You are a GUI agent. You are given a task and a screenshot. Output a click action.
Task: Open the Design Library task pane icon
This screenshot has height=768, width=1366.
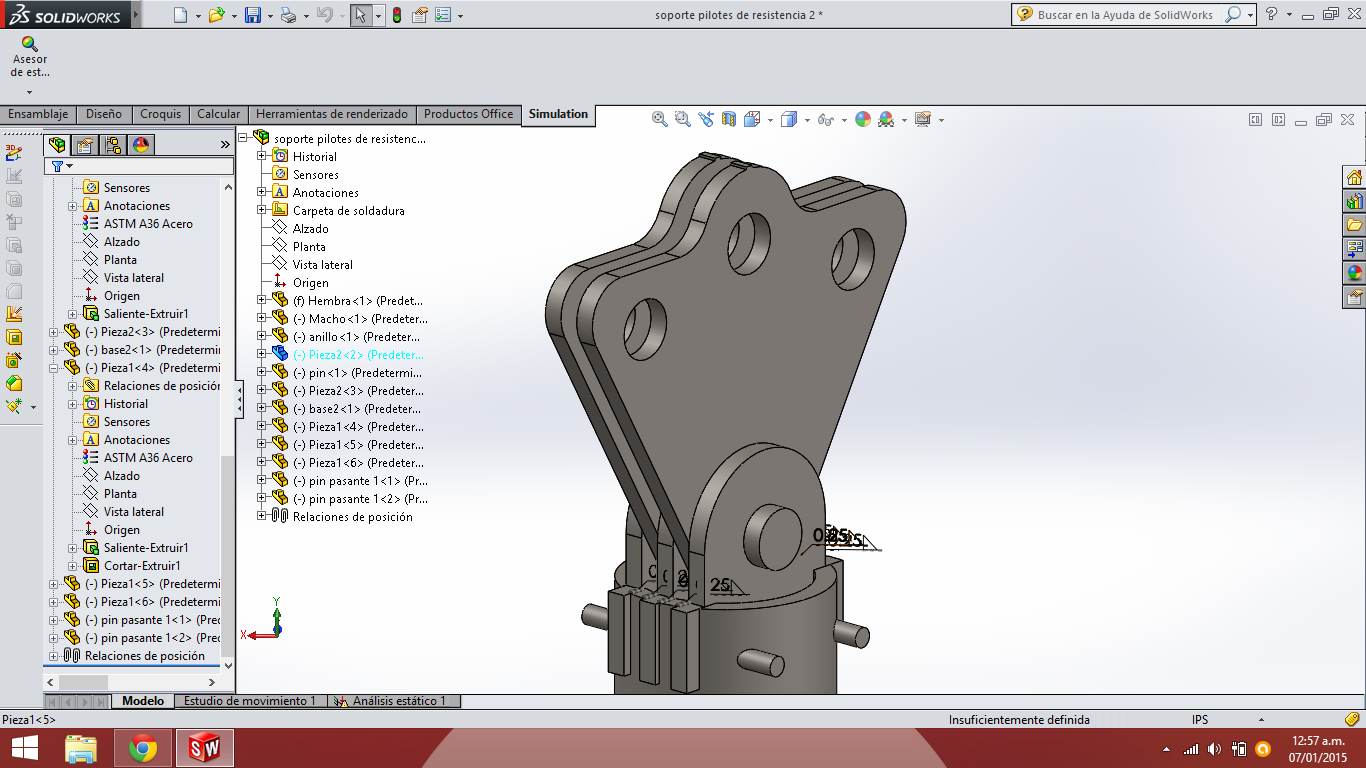click(1354, 201)
